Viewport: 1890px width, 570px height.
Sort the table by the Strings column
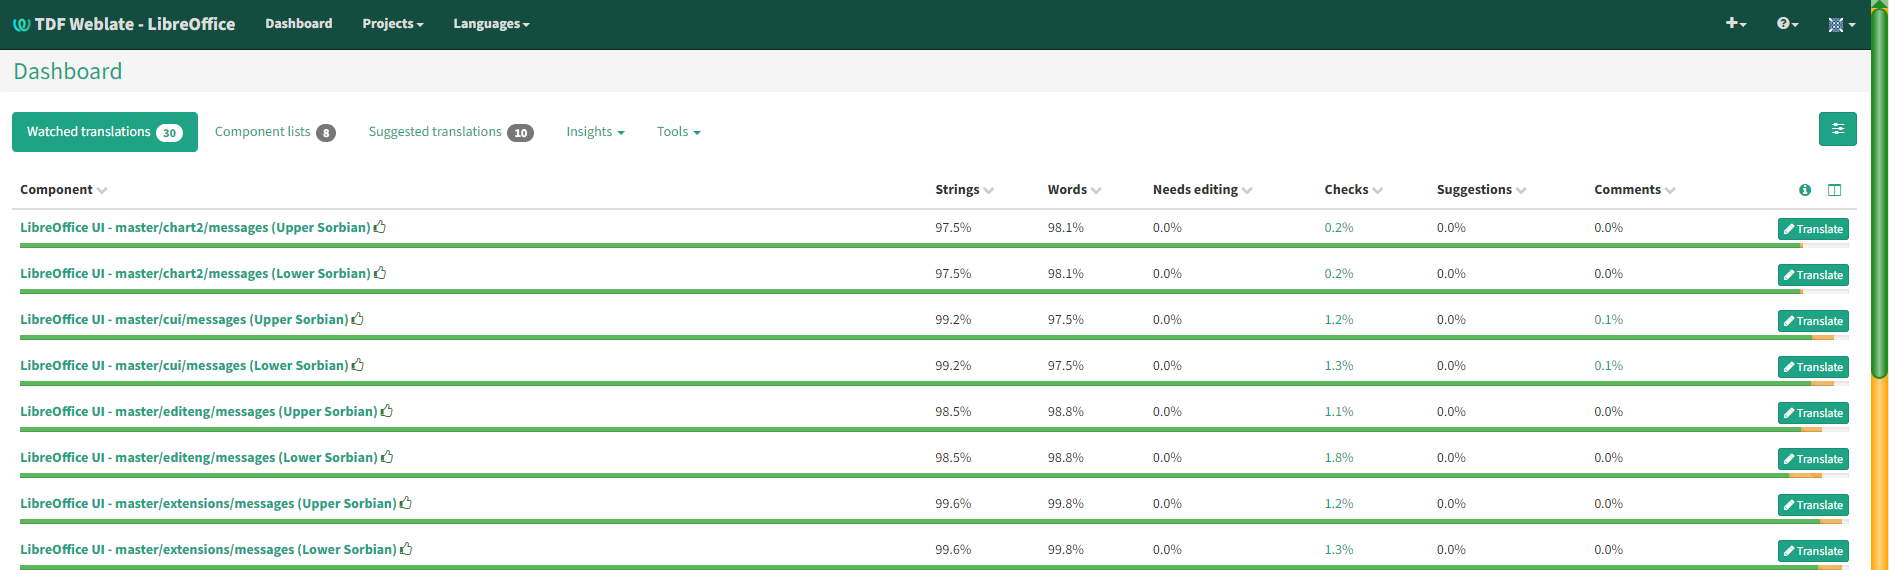[964, 190]
